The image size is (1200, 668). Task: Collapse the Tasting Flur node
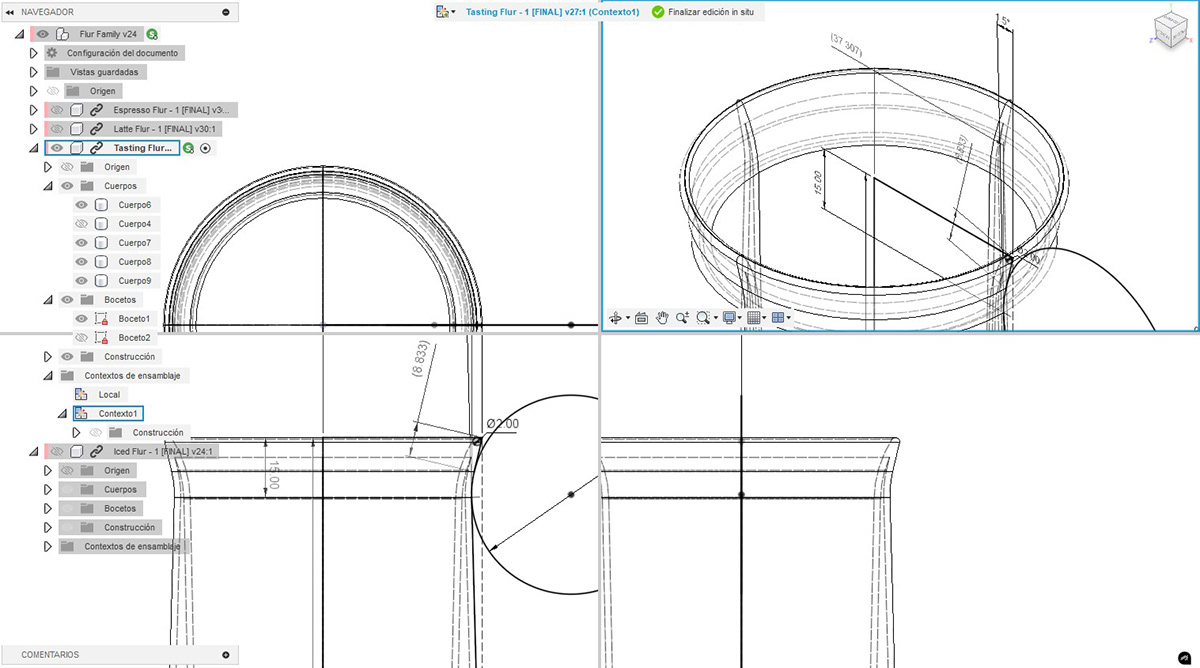(x=34, y=148)
